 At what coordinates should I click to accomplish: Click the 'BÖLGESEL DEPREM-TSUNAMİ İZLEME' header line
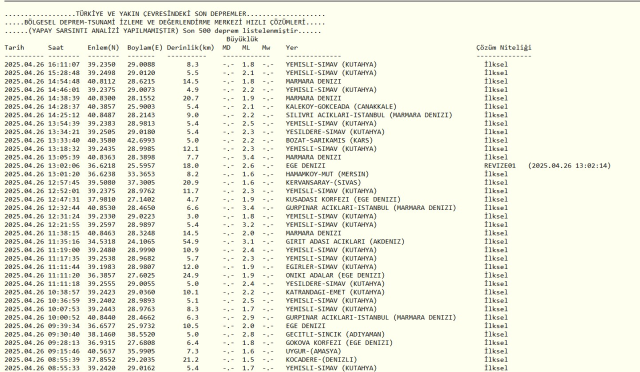(x=87, y=22)
